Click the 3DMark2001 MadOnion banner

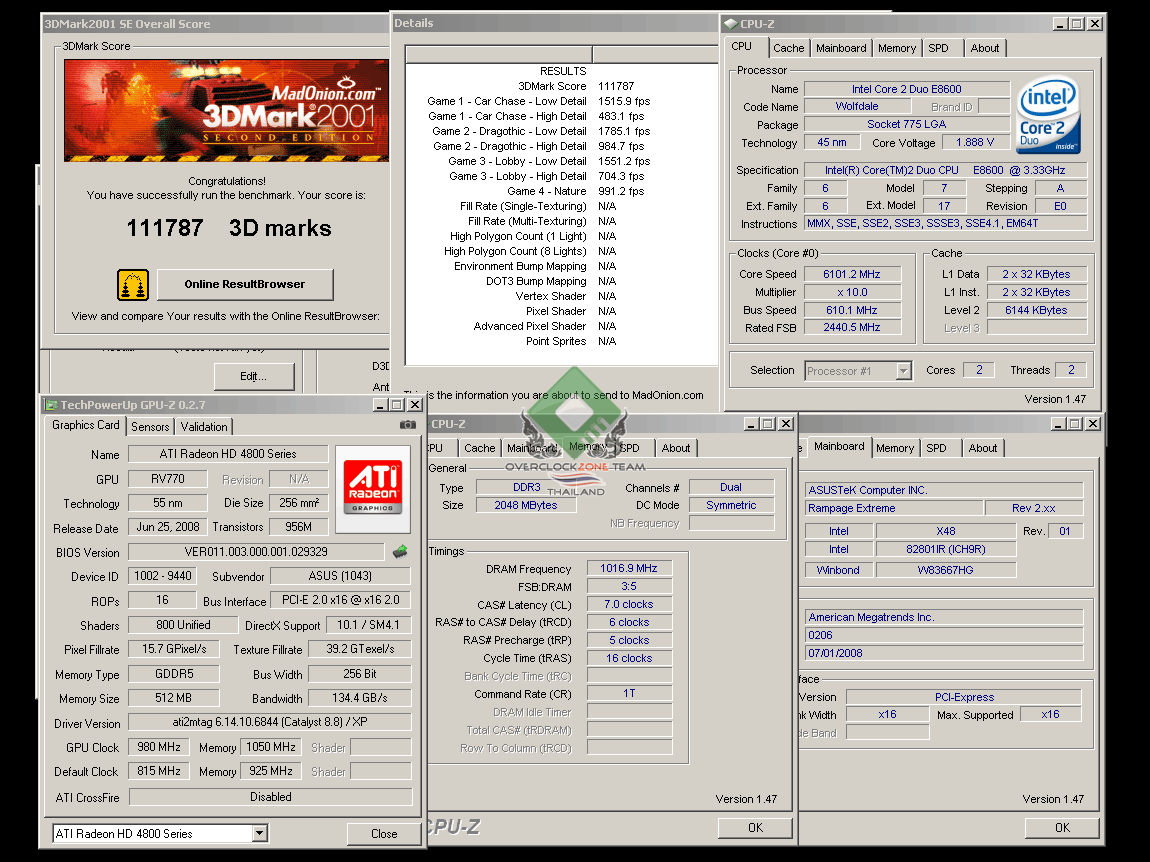(226, 111)
